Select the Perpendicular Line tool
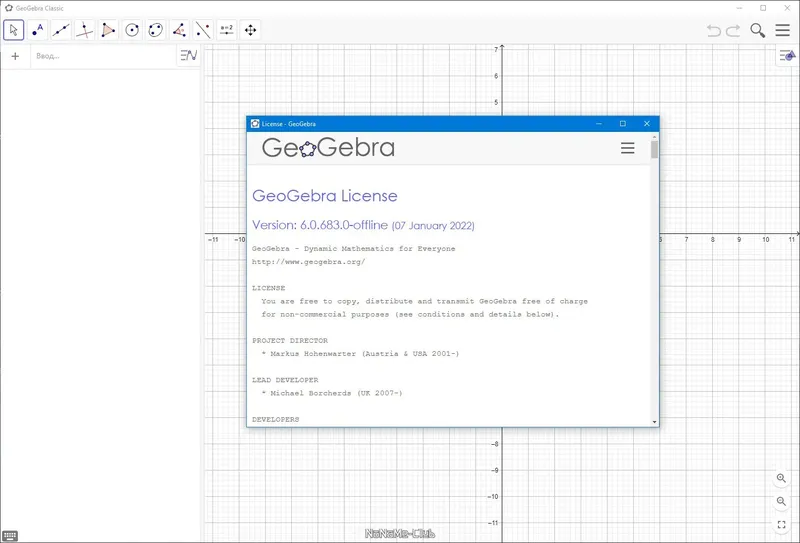 pos(85,30)
